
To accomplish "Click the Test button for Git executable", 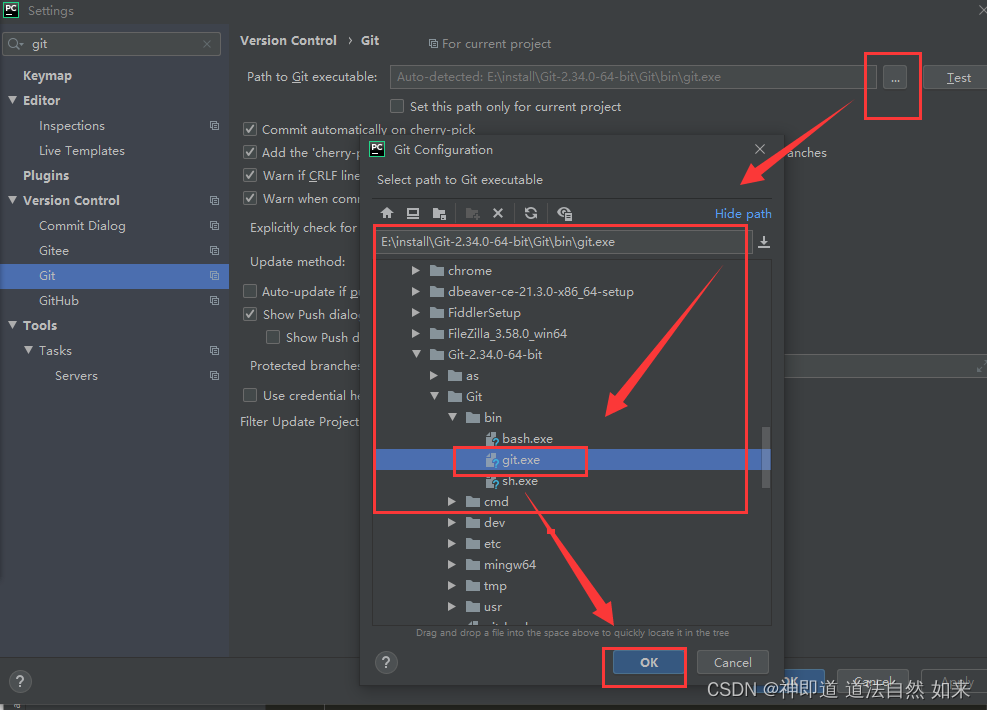I will (x=957, y=77).
